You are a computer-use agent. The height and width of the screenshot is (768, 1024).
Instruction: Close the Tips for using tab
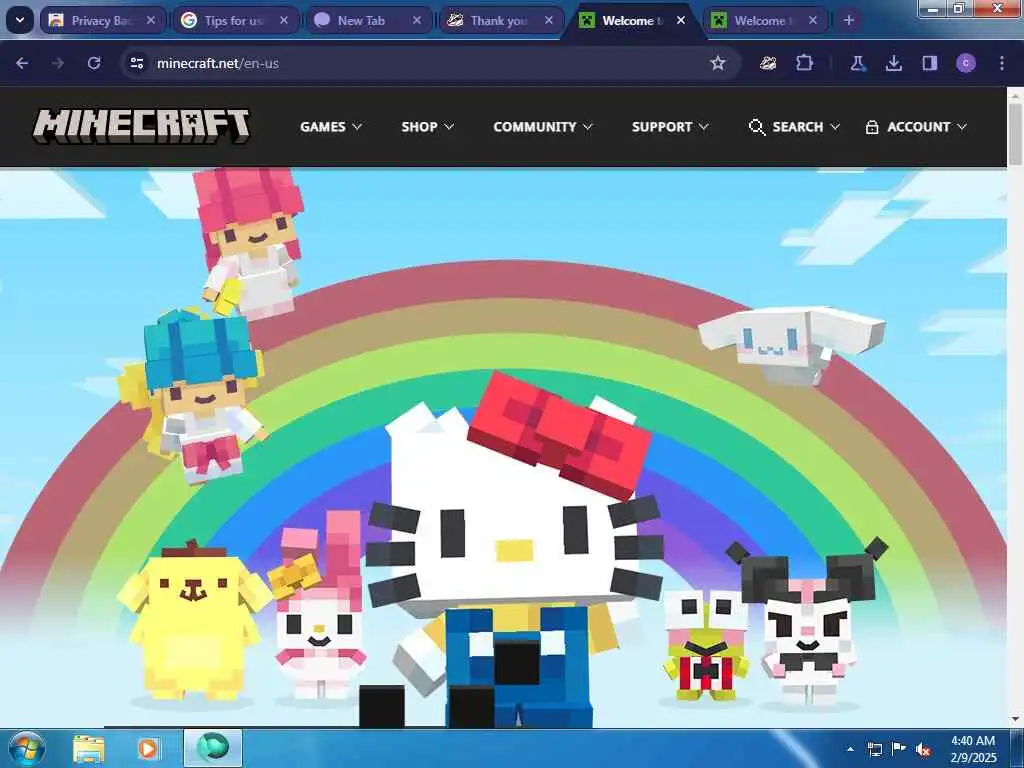tap(283, 20)
